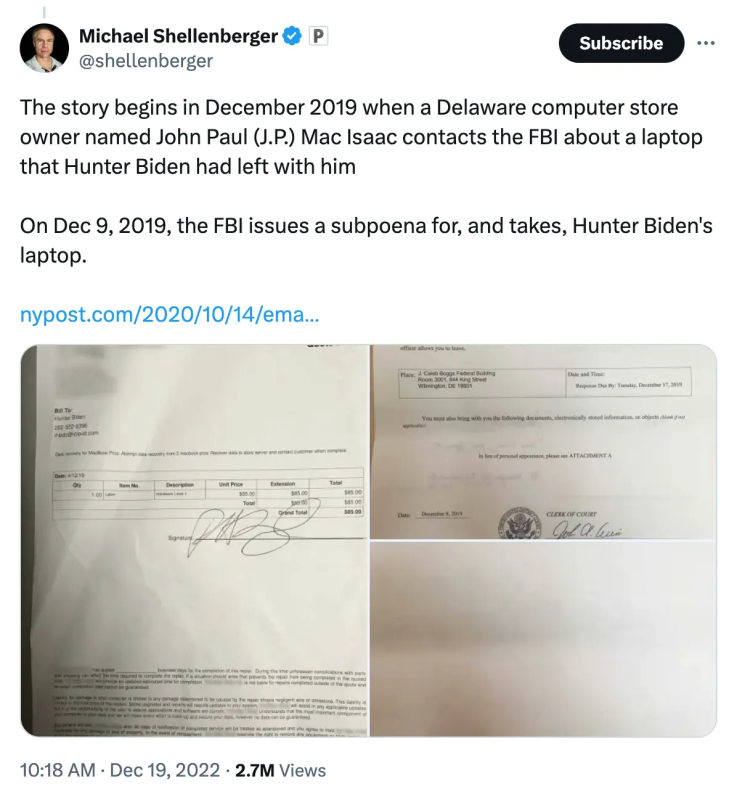The image size is (737, 800).
Task: Open the repair invoice photo on the left
Action: [194, 540]
